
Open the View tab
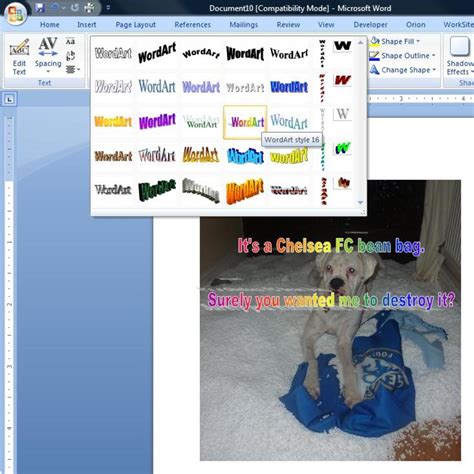[x=326, y=25]
